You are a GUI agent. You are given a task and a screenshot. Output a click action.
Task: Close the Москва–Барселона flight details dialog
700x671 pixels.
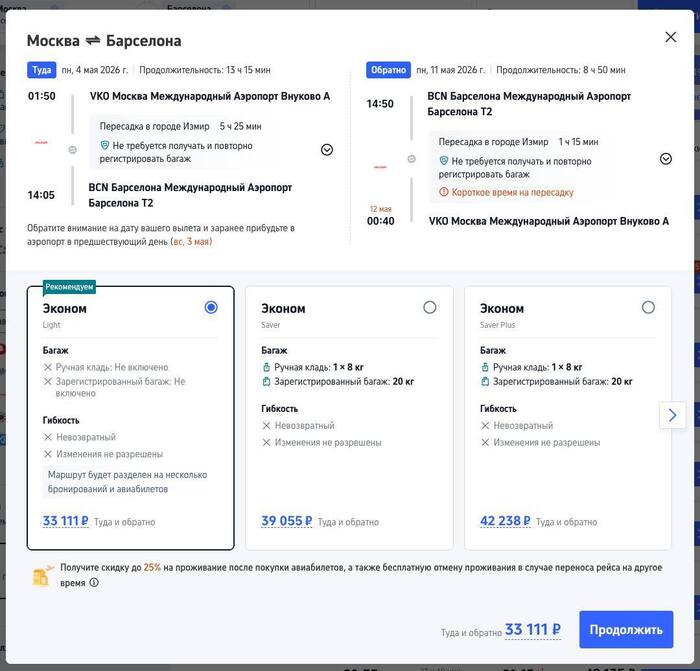[x=670, y=37]
